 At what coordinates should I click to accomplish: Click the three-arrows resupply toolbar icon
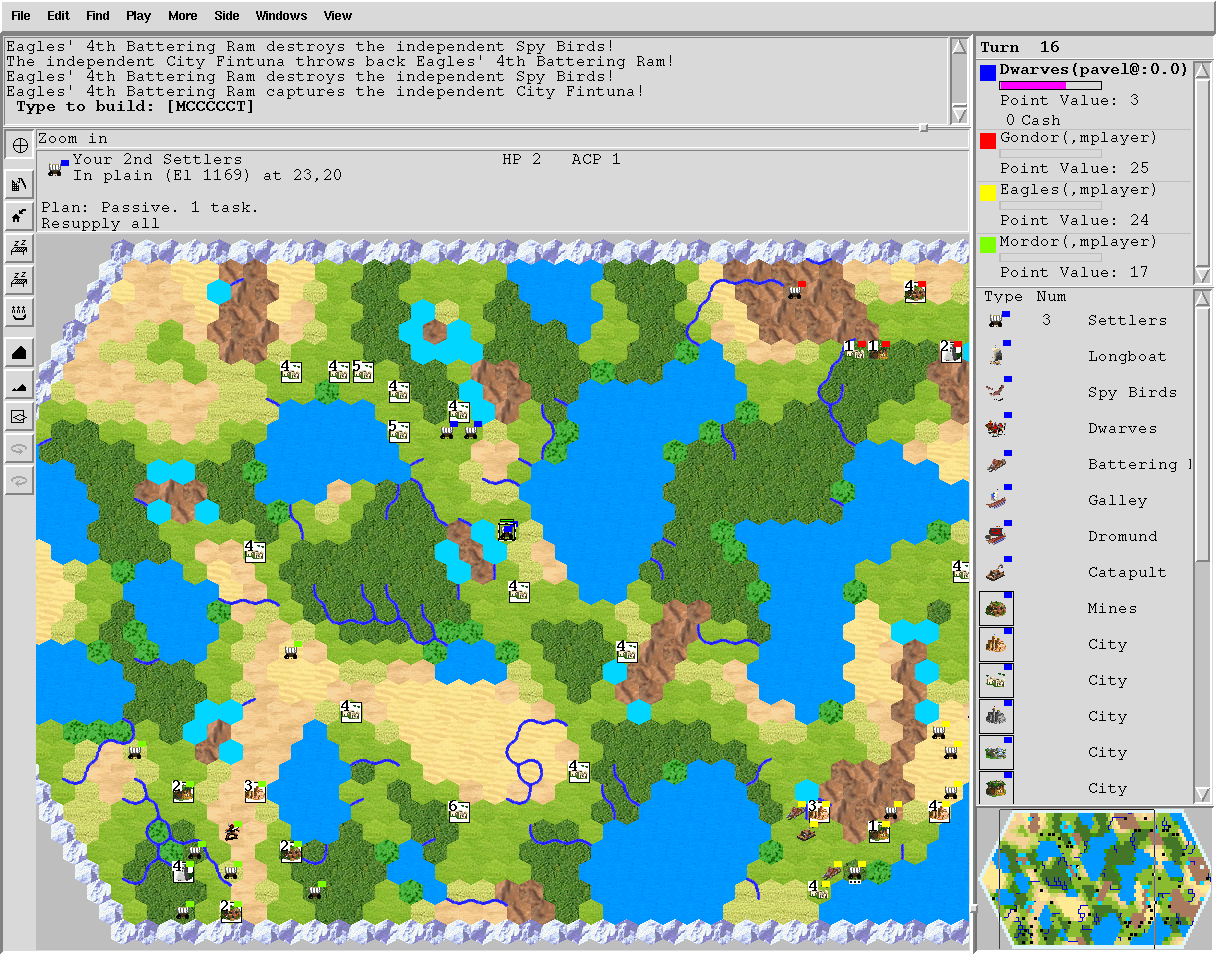pyautogui.click(x=20, y=312)
